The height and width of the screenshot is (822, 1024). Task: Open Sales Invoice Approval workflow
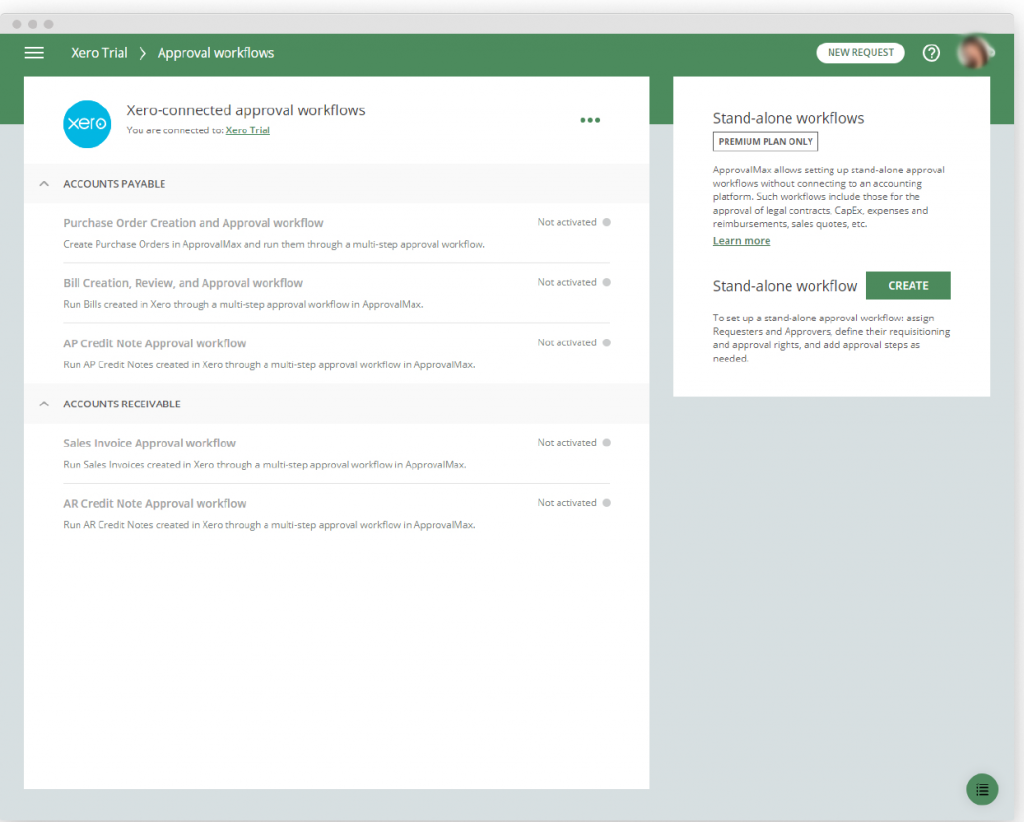coord(150,443)
